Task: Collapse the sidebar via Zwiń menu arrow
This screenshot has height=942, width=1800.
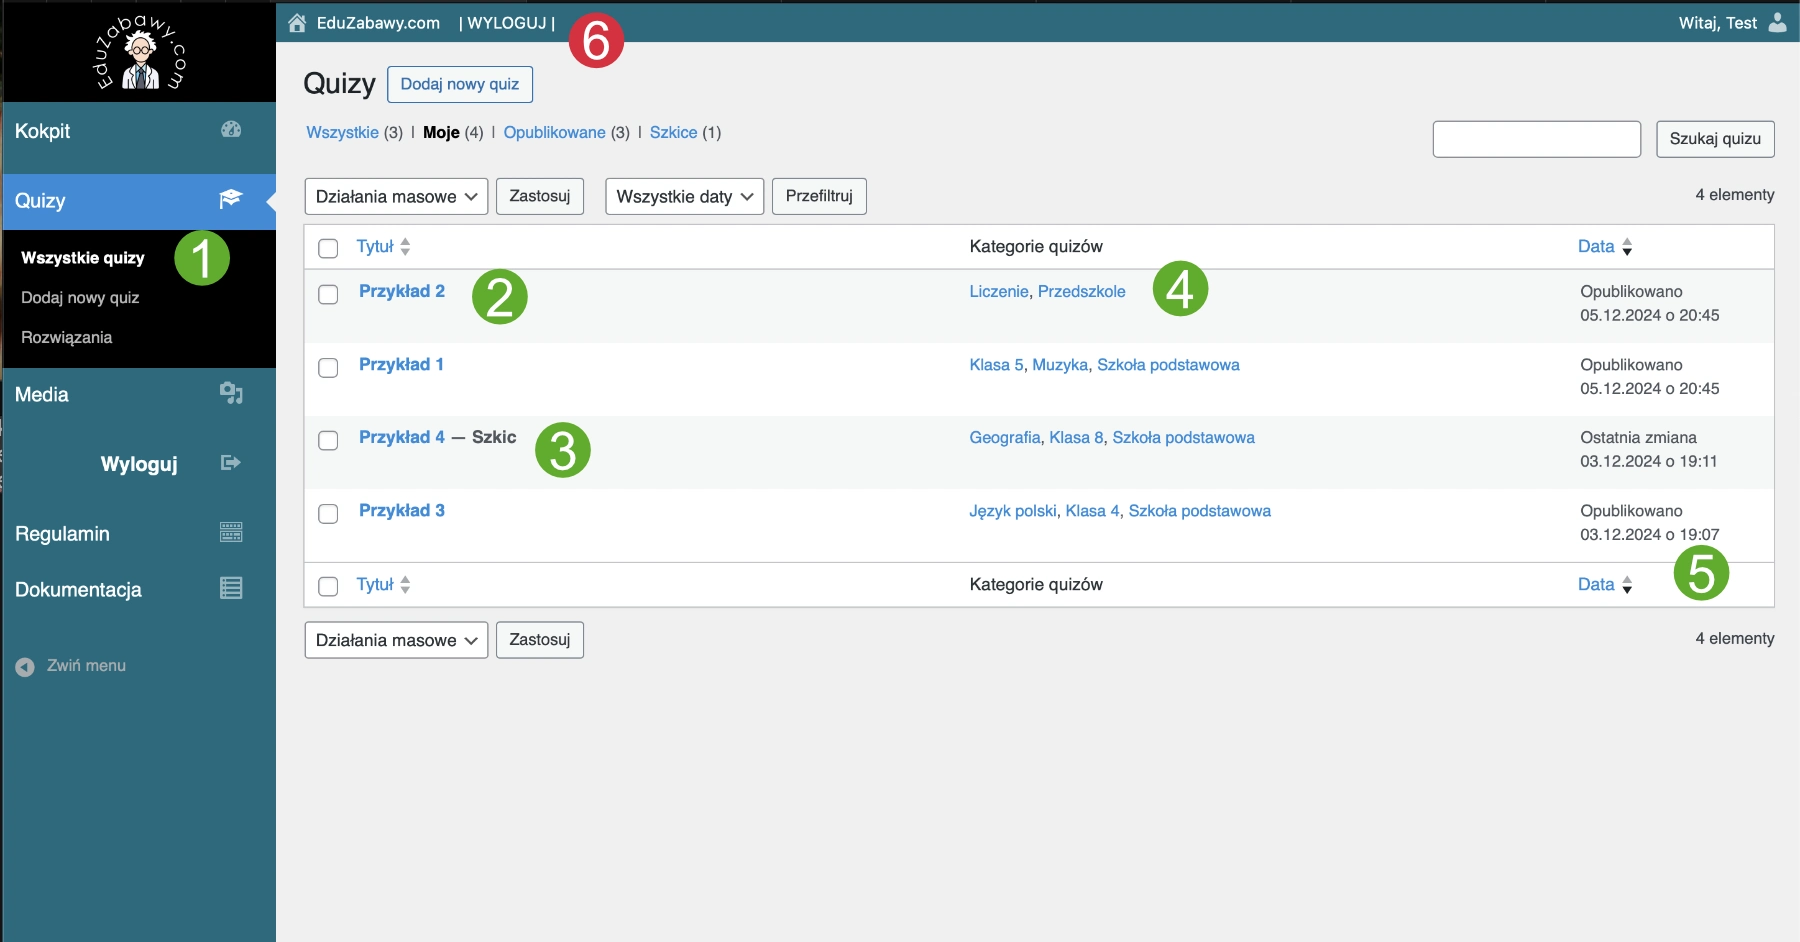Action: click(x=25, y=667)
